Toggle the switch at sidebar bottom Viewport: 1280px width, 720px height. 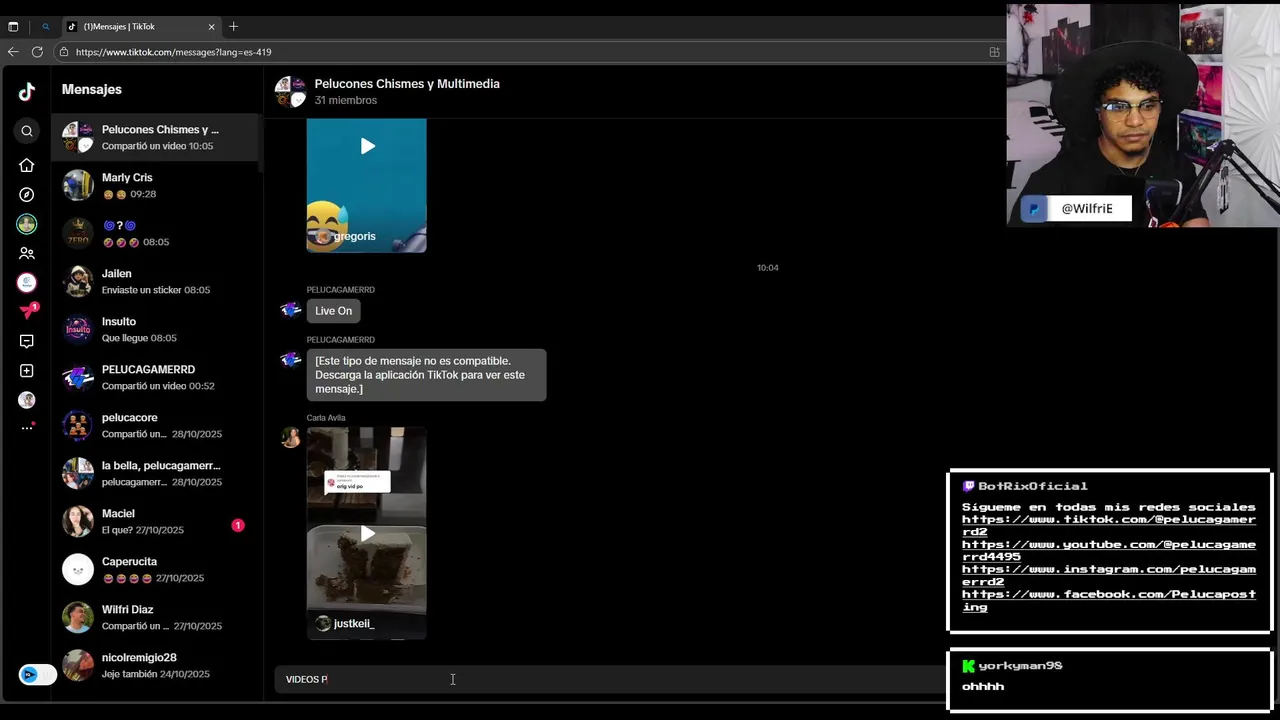36,675
